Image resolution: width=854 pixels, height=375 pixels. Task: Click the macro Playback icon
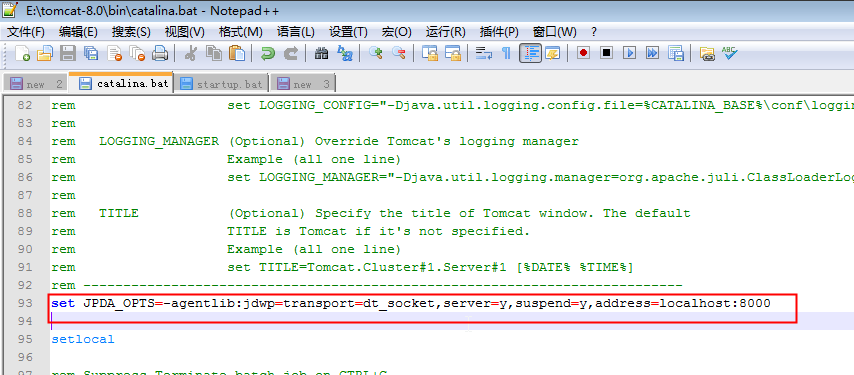click(x=630, y=53)
